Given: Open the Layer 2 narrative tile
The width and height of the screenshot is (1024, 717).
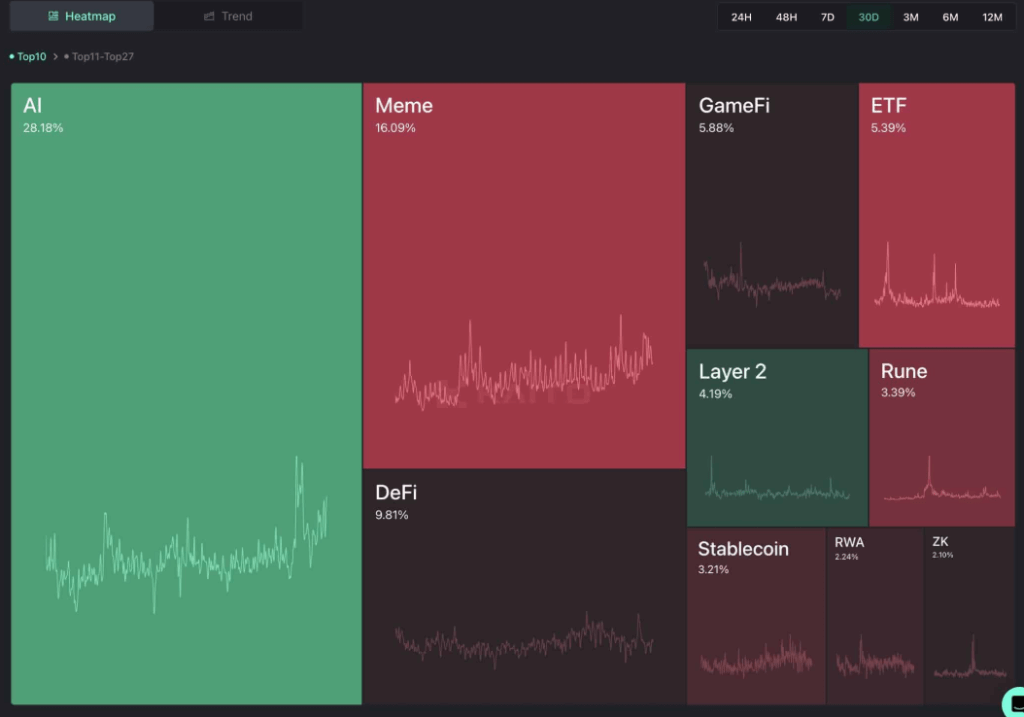Looking at the screenshot, I should pyautogui.click(x=777, y=438).
